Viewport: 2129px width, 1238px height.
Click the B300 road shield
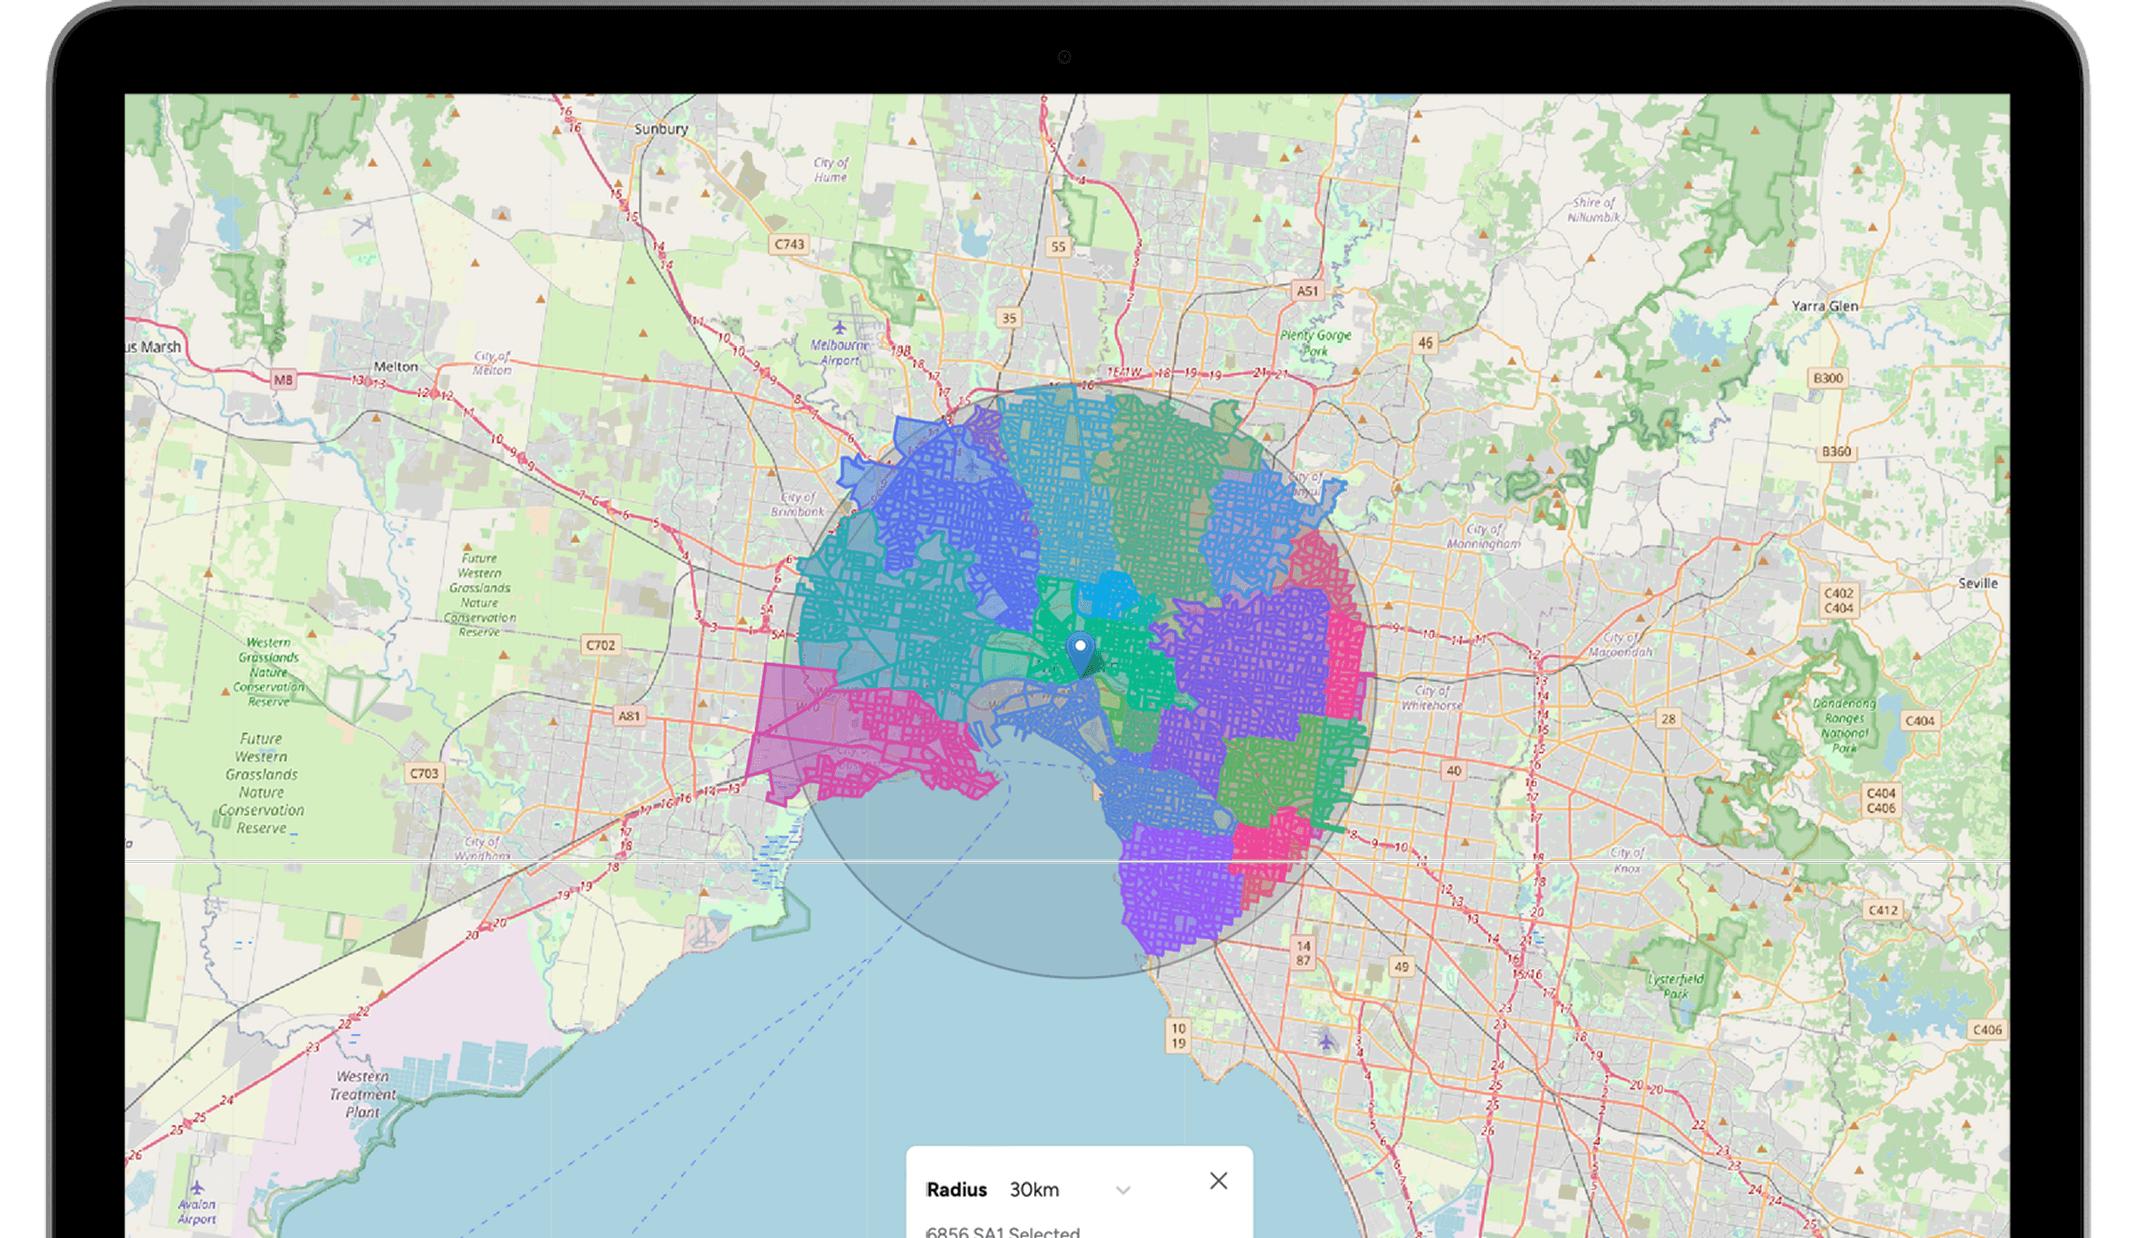[x=1828, y=378]
